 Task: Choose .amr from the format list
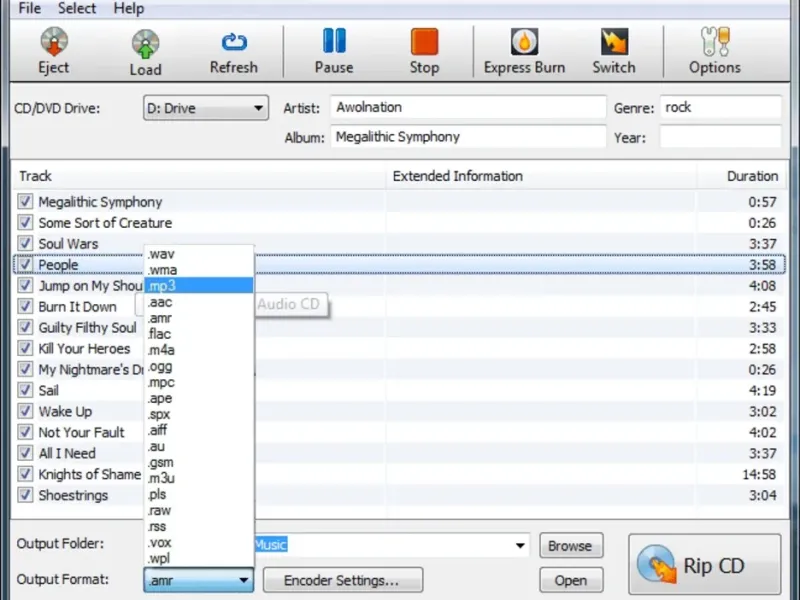[199, 318]
